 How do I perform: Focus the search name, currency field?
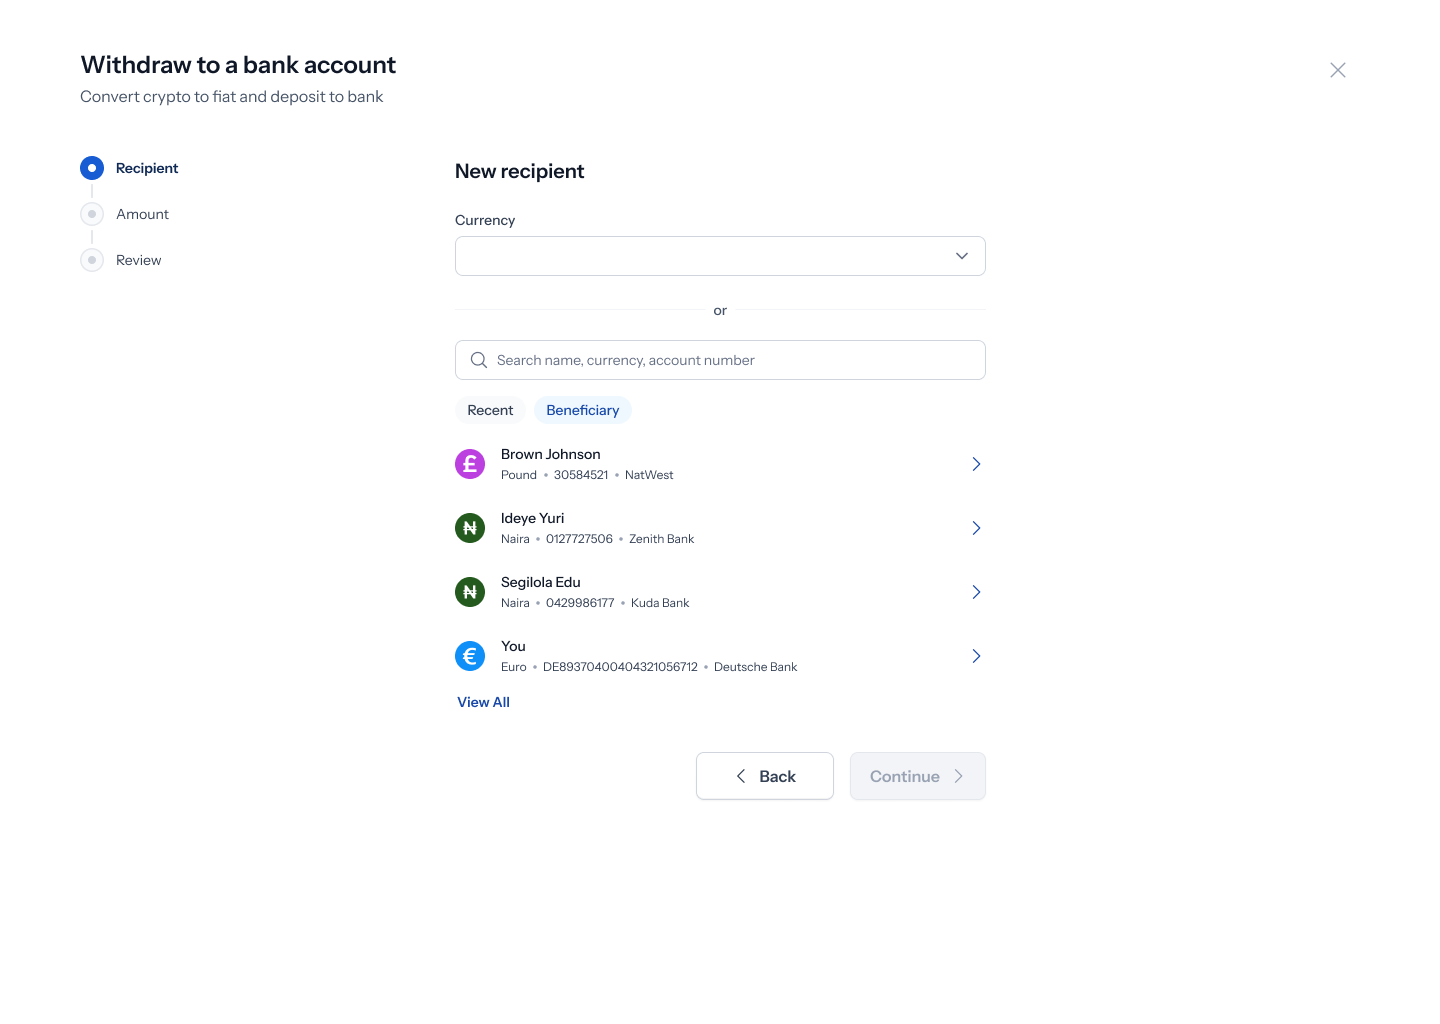click(720, 360)
